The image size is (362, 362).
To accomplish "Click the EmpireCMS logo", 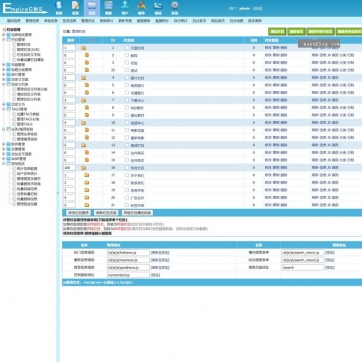I will [x=25, y=8].
